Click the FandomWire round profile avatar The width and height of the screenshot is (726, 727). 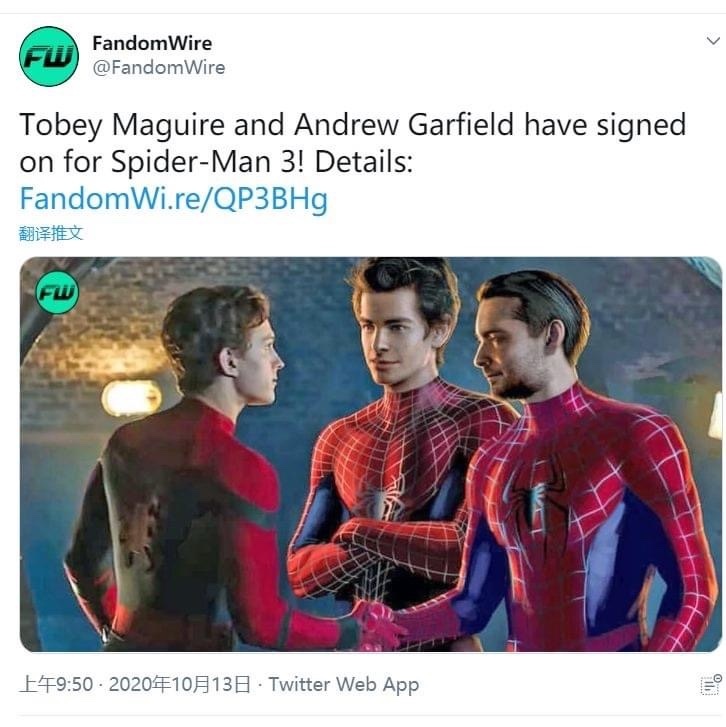pos(49,56)
